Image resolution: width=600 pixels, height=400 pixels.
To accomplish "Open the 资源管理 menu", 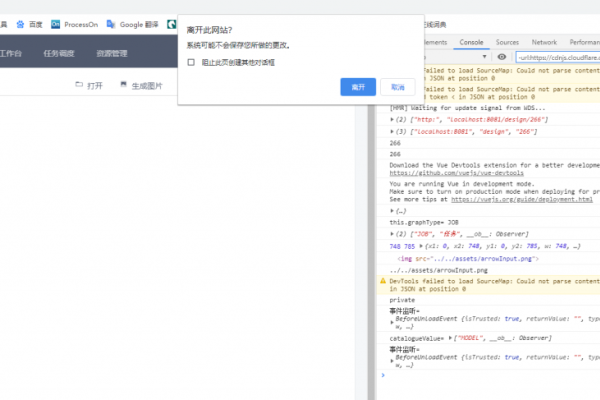I will pos(112,53).
